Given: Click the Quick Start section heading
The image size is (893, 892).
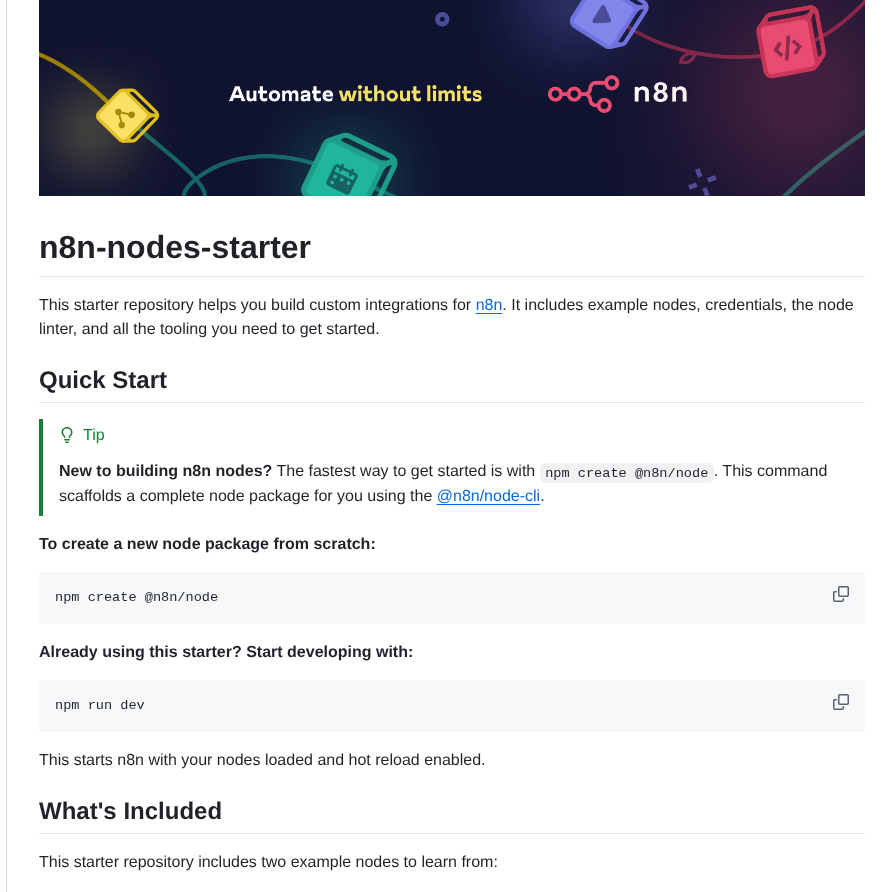Looking at the screenshot, I should (103, 380).
